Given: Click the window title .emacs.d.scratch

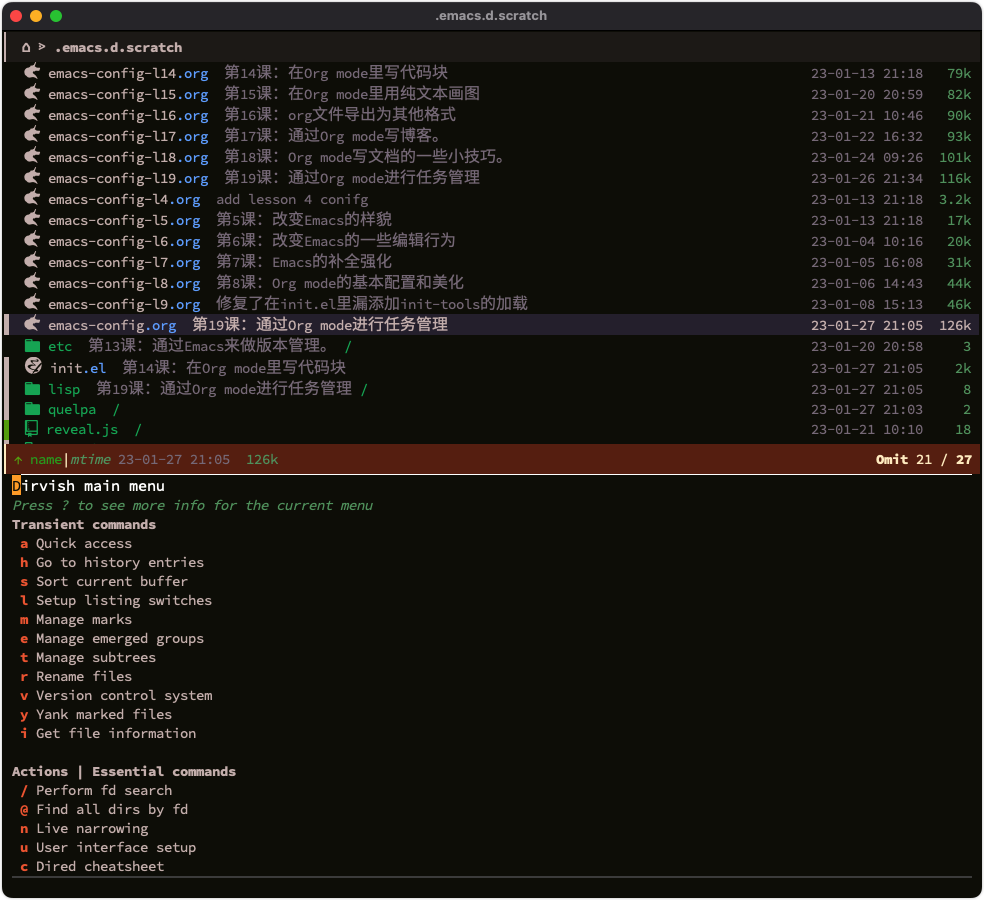Looking at the screenshot, I should click(491, 16).
